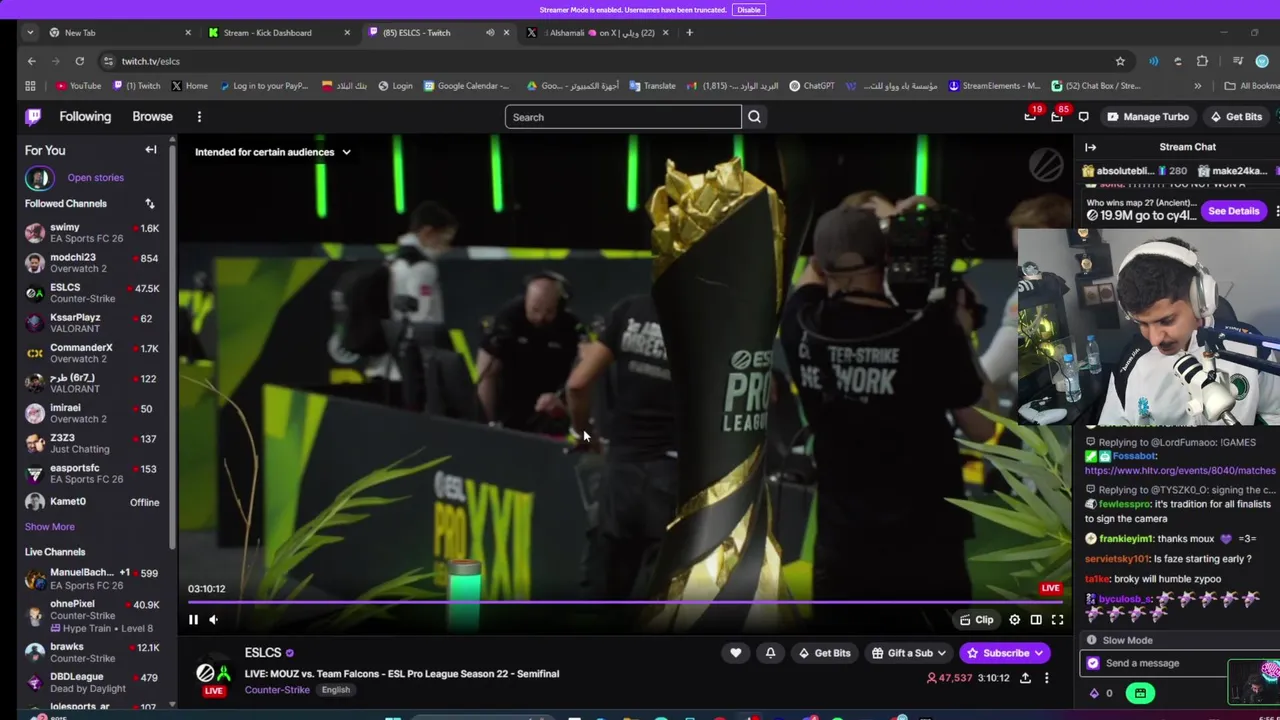Viewport: 1280px width, 720px height.
Task: Bookmark this page with the star icon
Action: [x=1120, y=61]
